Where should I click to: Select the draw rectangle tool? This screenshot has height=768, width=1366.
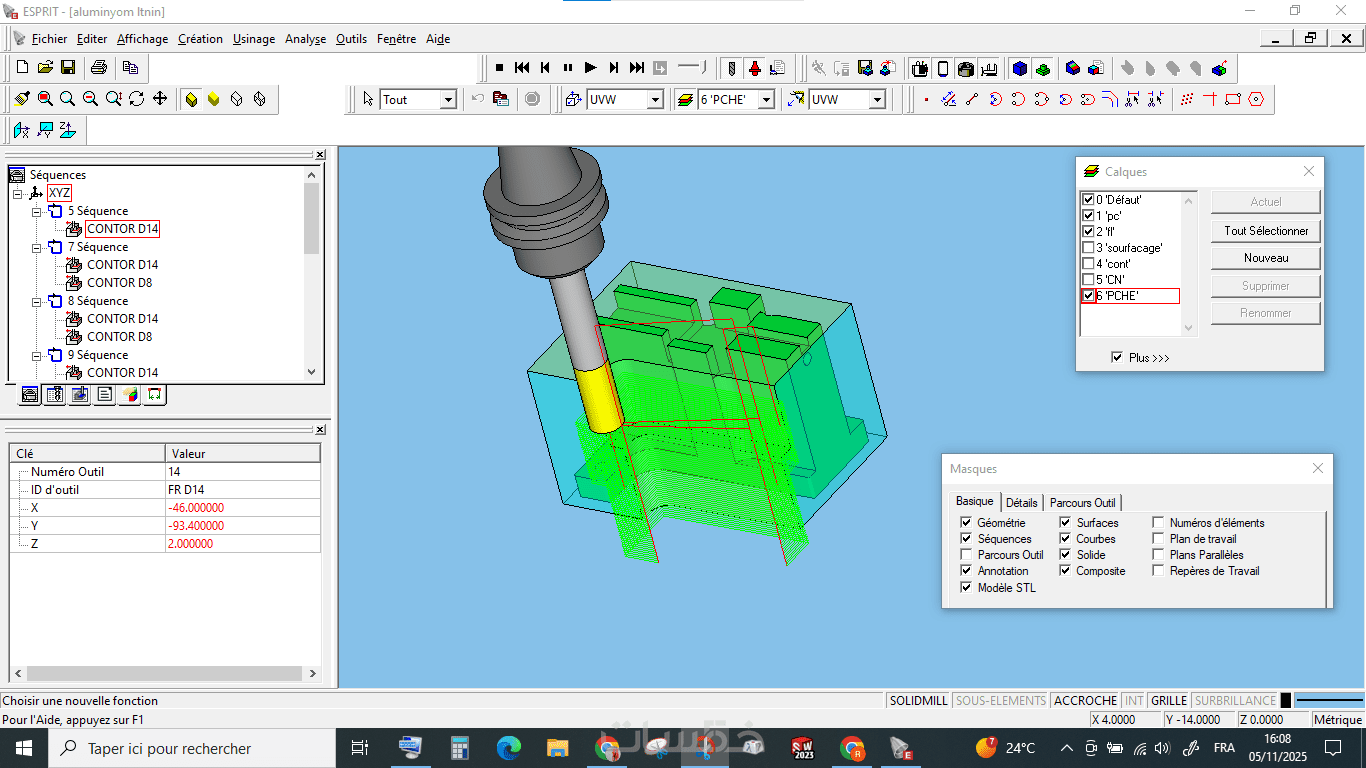click(1232, 99)
